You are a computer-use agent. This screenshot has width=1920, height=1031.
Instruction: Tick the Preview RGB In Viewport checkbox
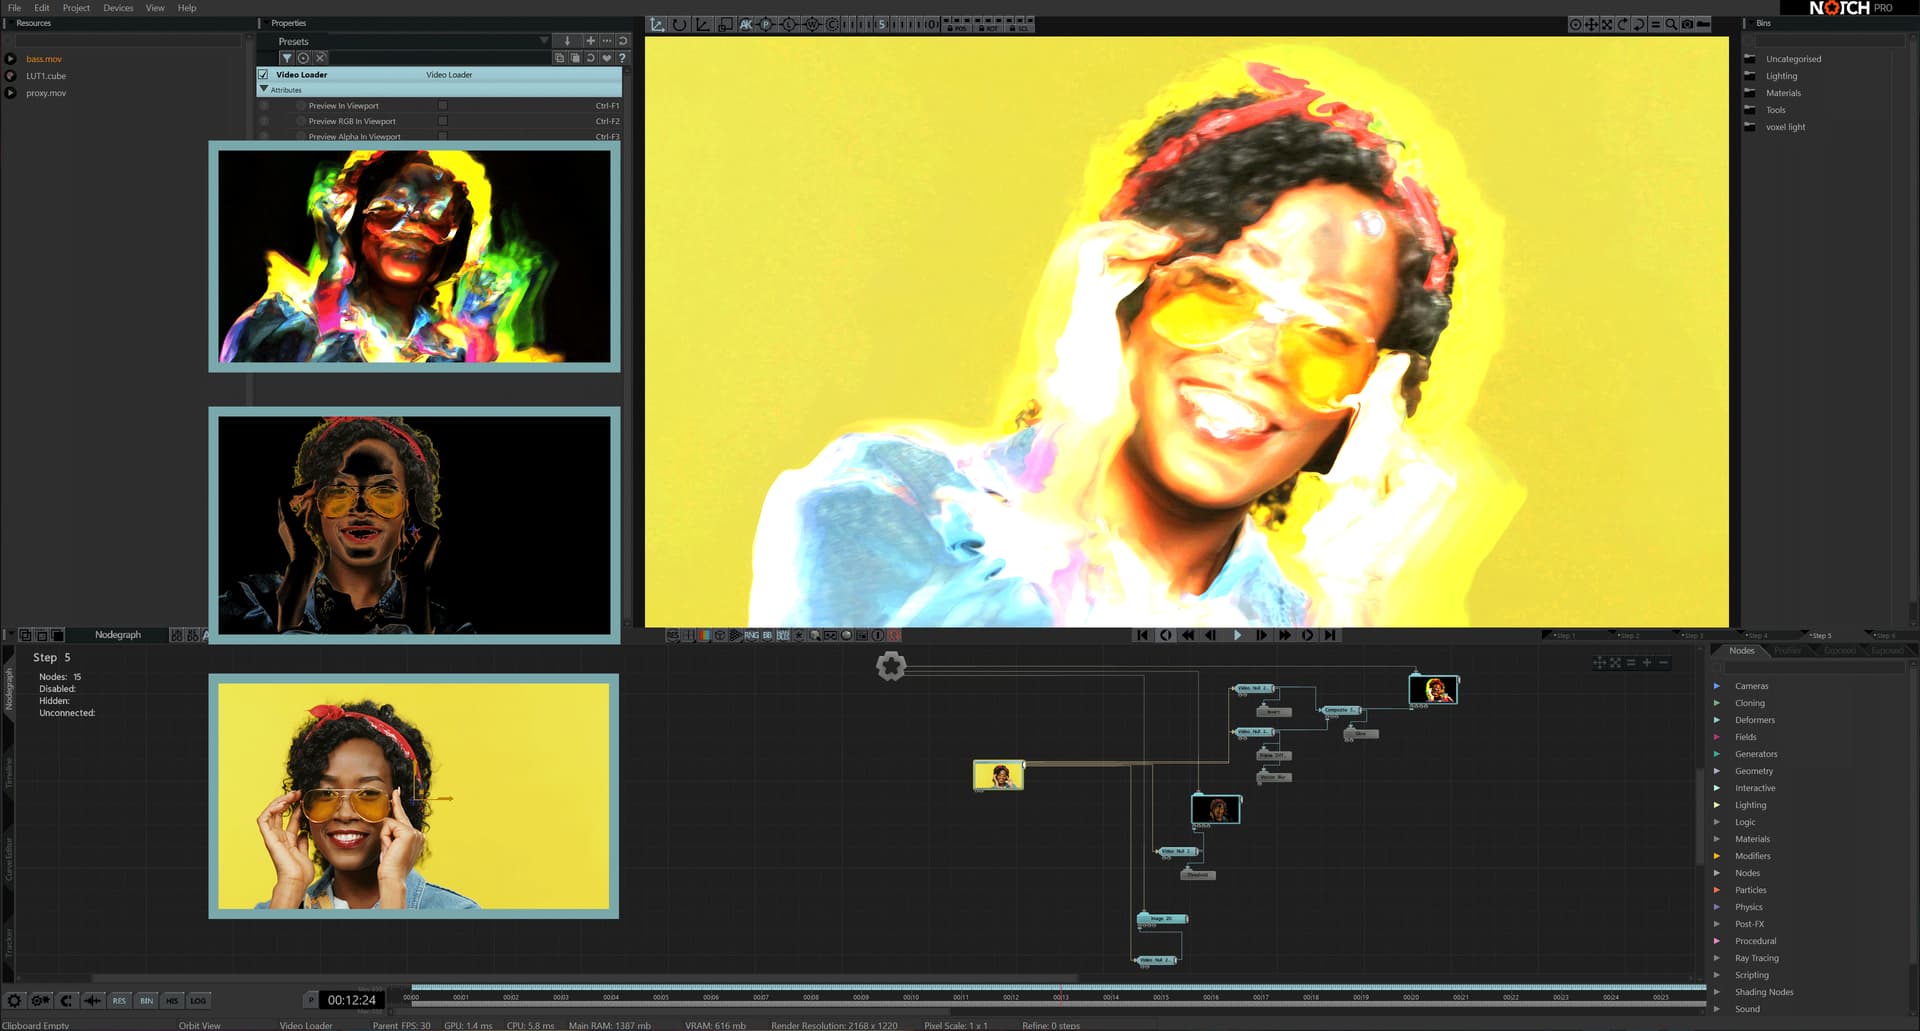443,121
